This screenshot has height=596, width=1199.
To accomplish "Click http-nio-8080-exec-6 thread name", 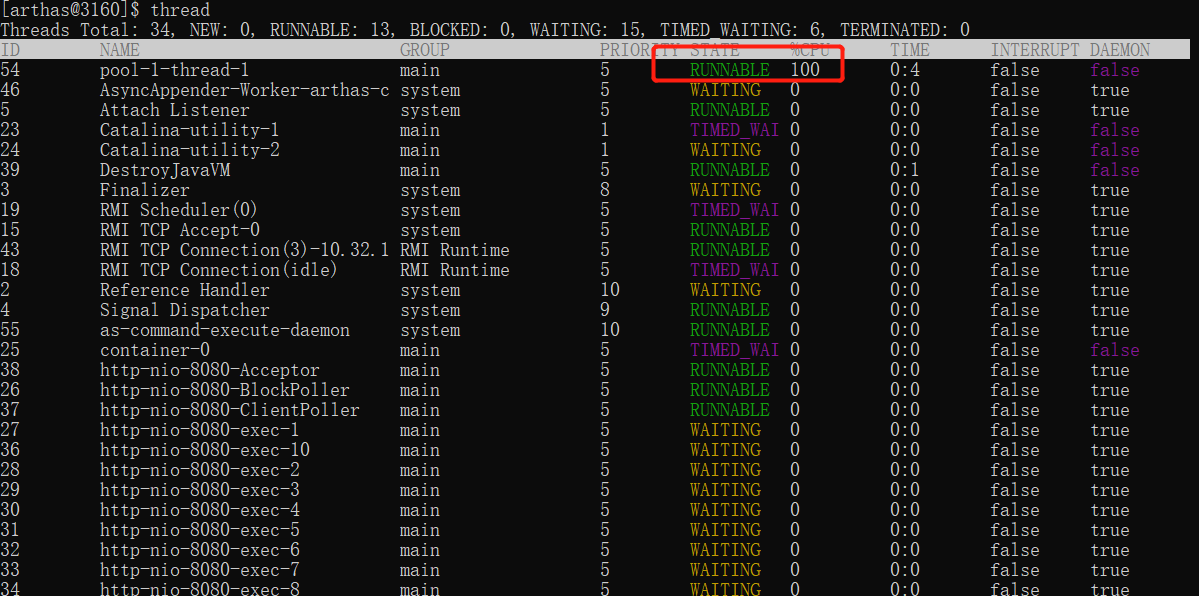I will click(200, 549).
